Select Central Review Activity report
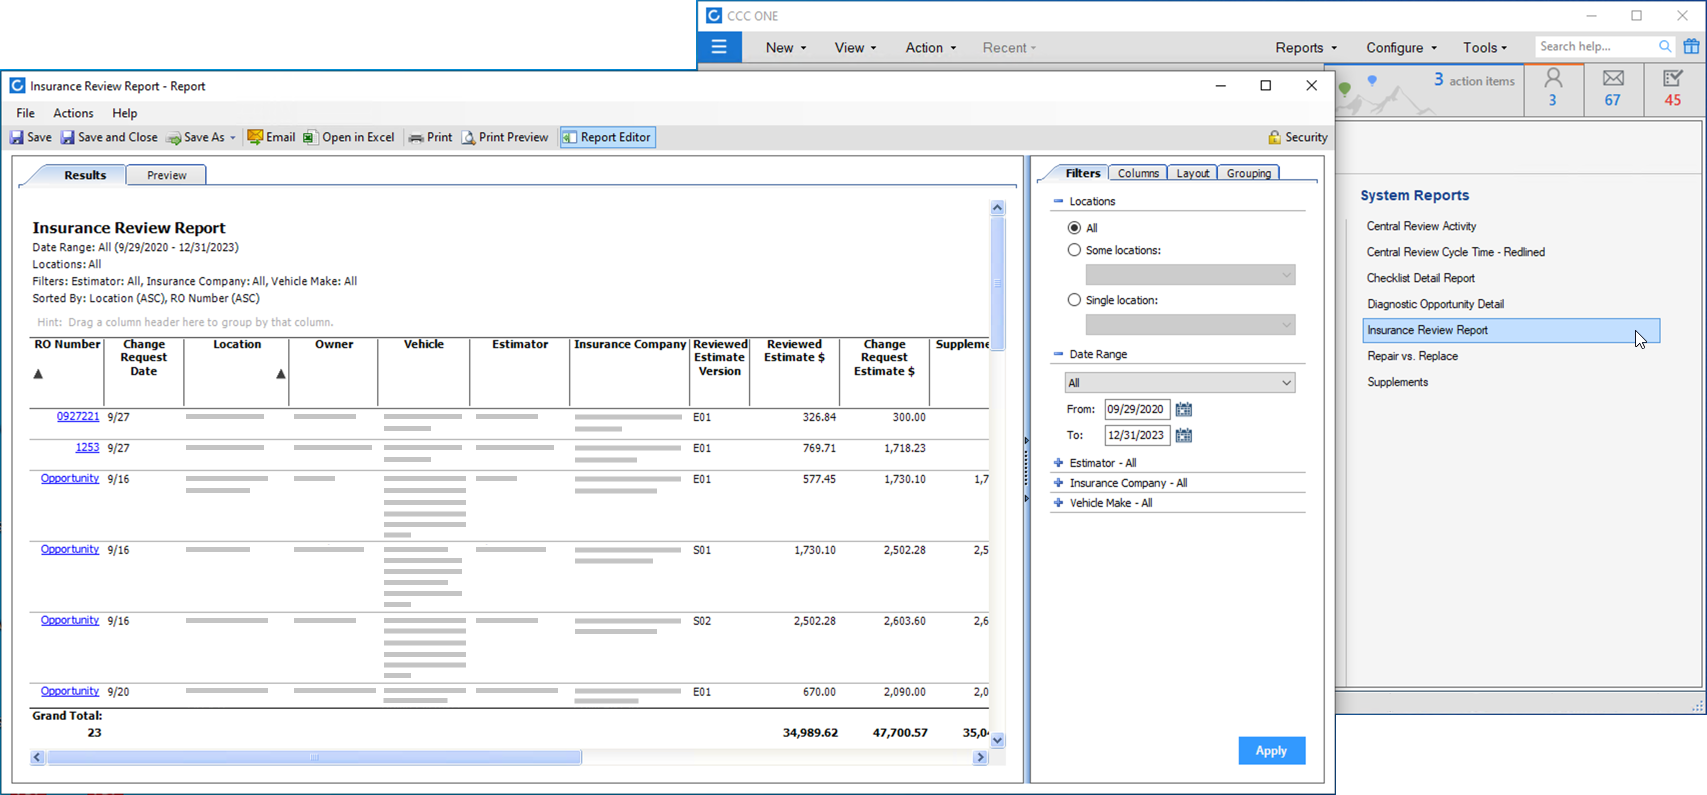The height and width of the screenshot is (795, 1707). 1421,226
